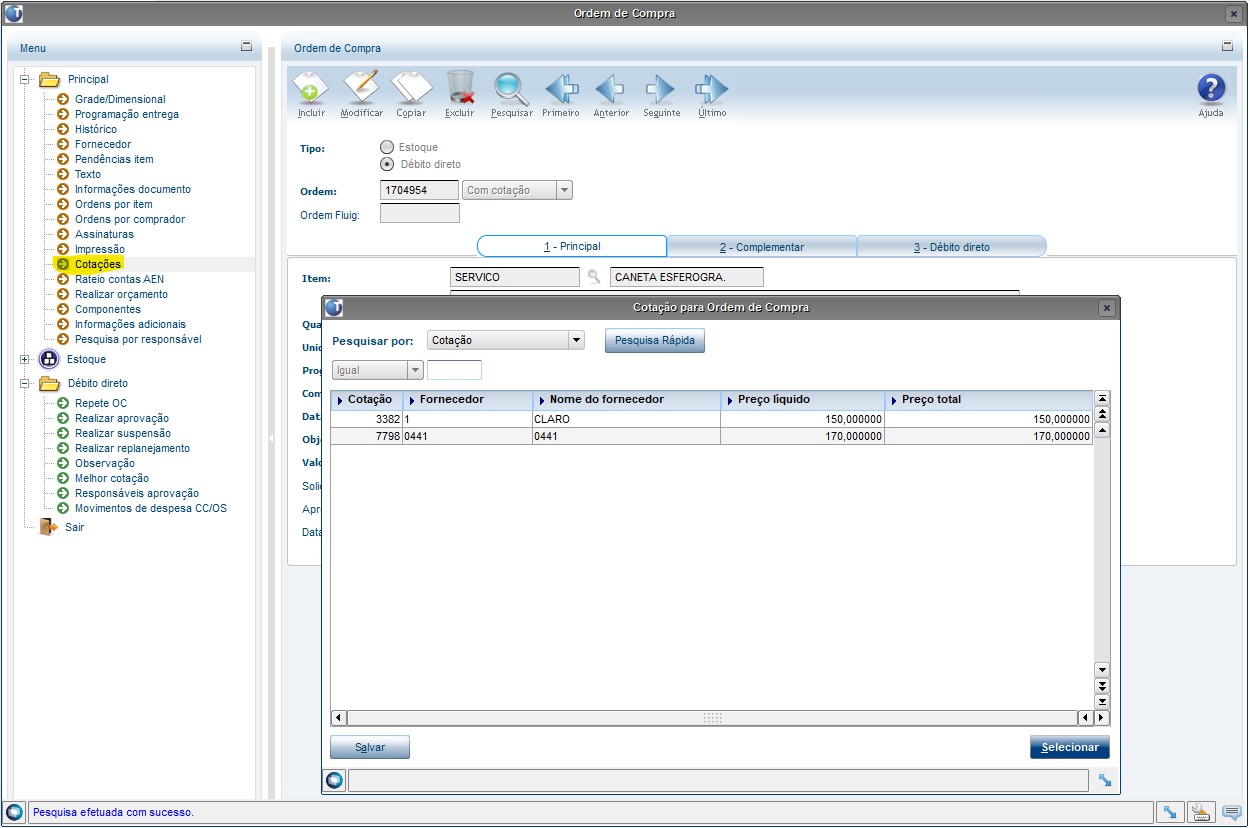Minimize the Ordem de Compra panel
The height and width of the screenshot is (828, 1250).
(1227, 47)
